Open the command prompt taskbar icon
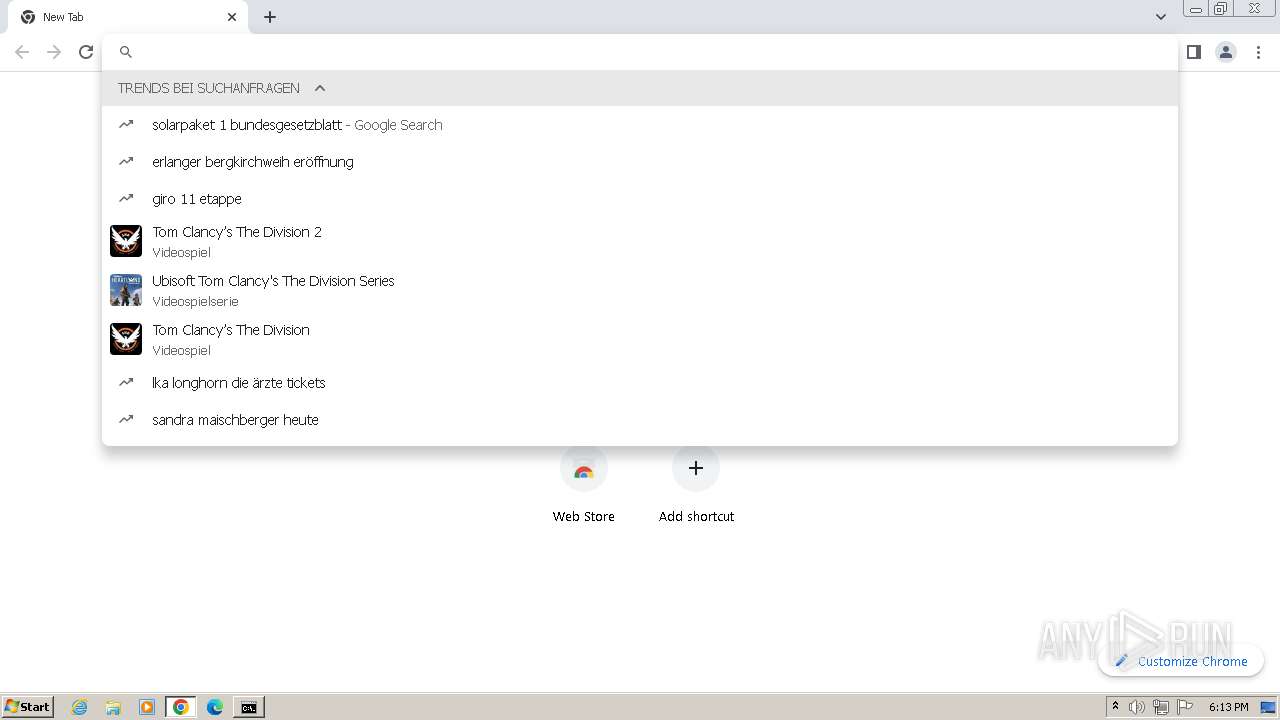The height and width of the screenshot is (720, 1280). pos(249,707)
